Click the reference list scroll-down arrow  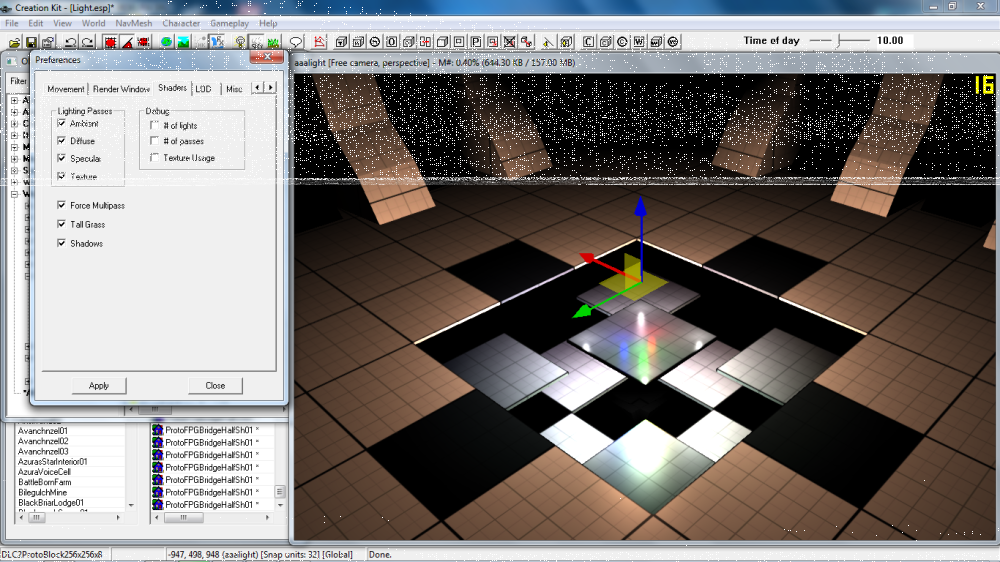click(280, 505)
